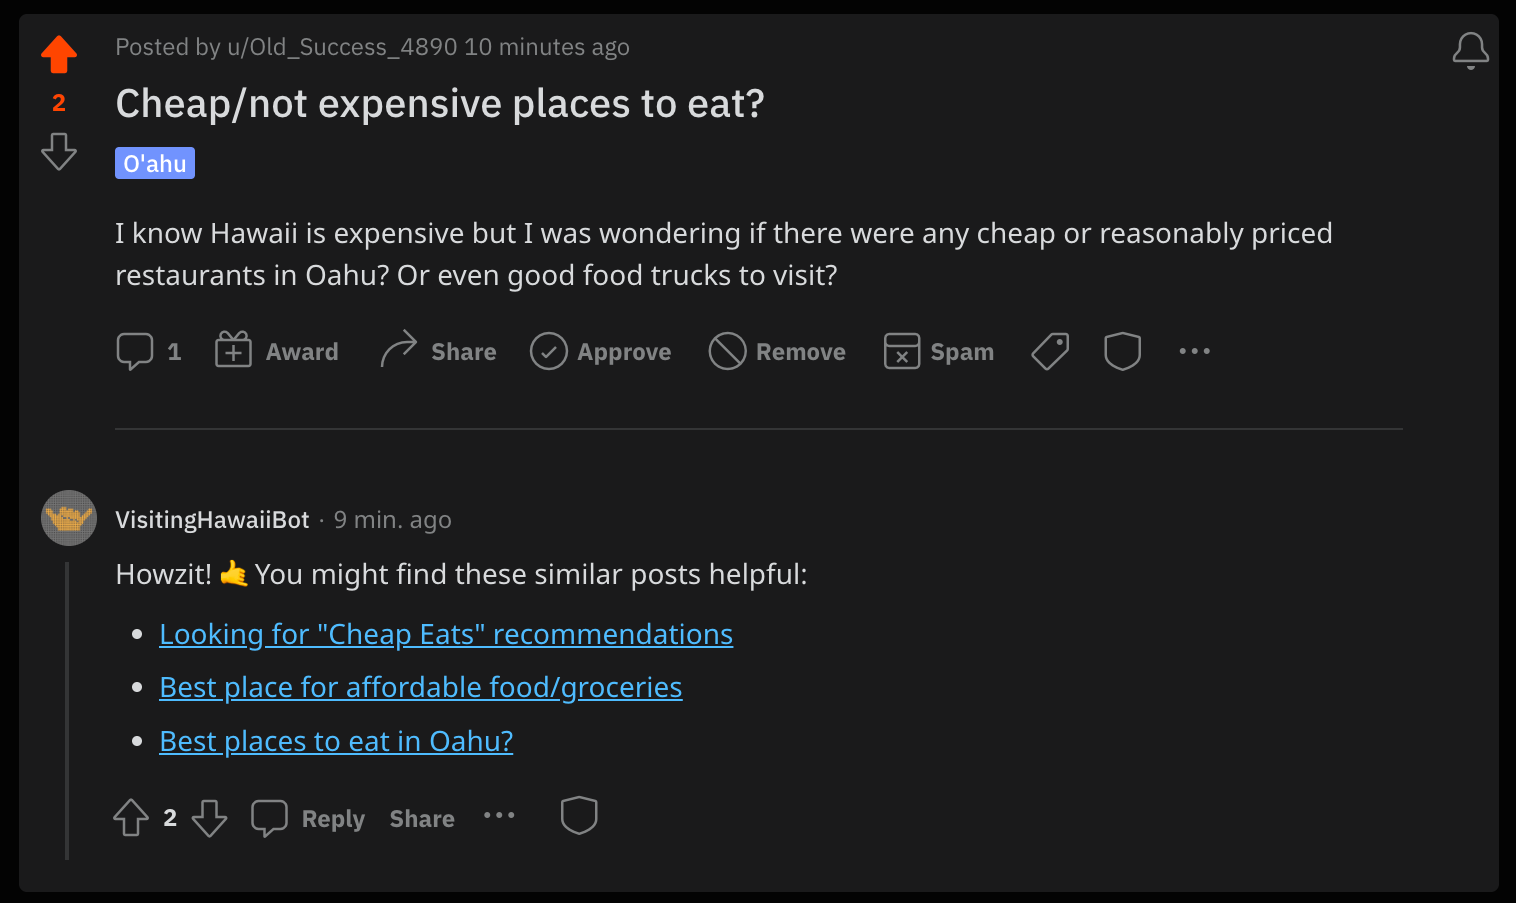Select the O'ahu flair tag
The width and height of the screenshot is (1516, 903).
pyautogui.click(x=155, y=163)
